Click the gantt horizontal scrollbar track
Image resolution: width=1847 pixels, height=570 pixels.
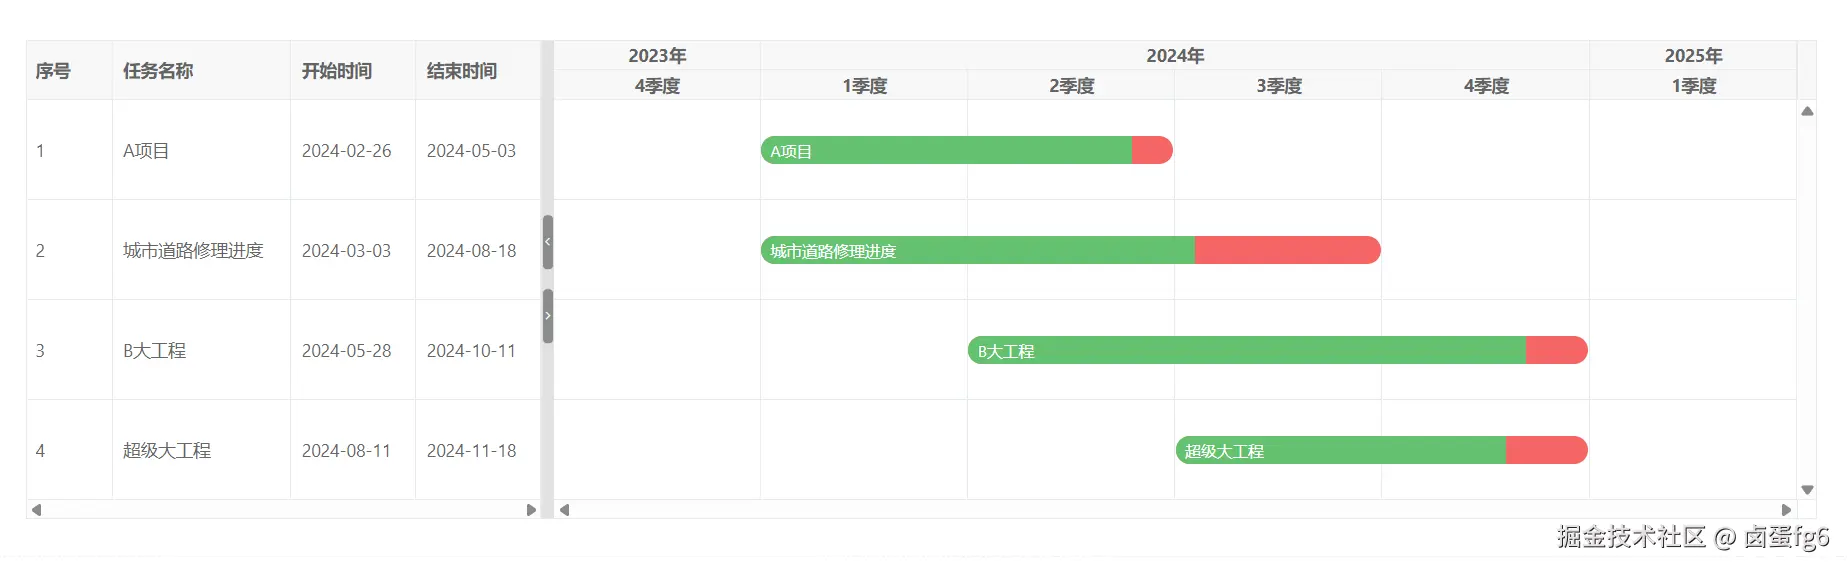point(1175,510)
